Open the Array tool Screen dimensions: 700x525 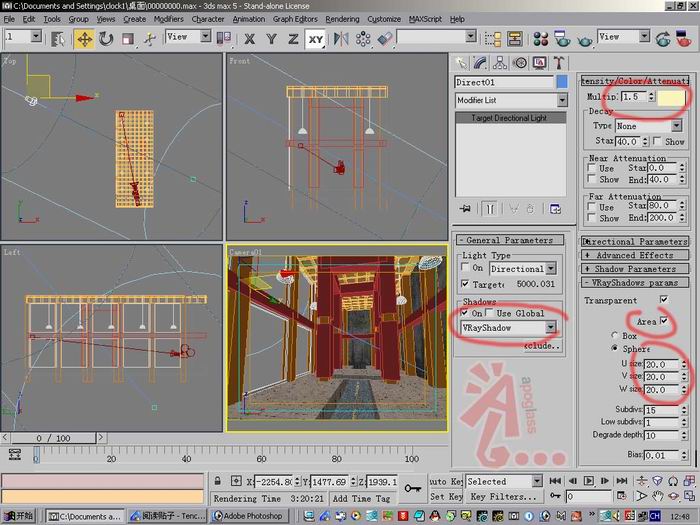[363, 39]
